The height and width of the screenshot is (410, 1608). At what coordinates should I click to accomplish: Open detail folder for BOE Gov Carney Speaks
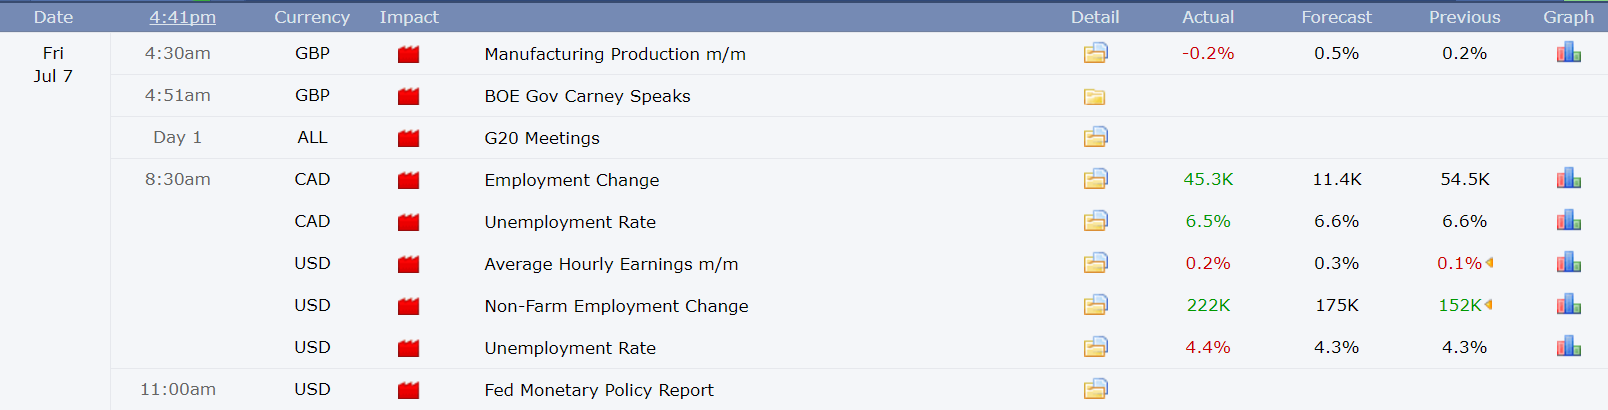1095,97
